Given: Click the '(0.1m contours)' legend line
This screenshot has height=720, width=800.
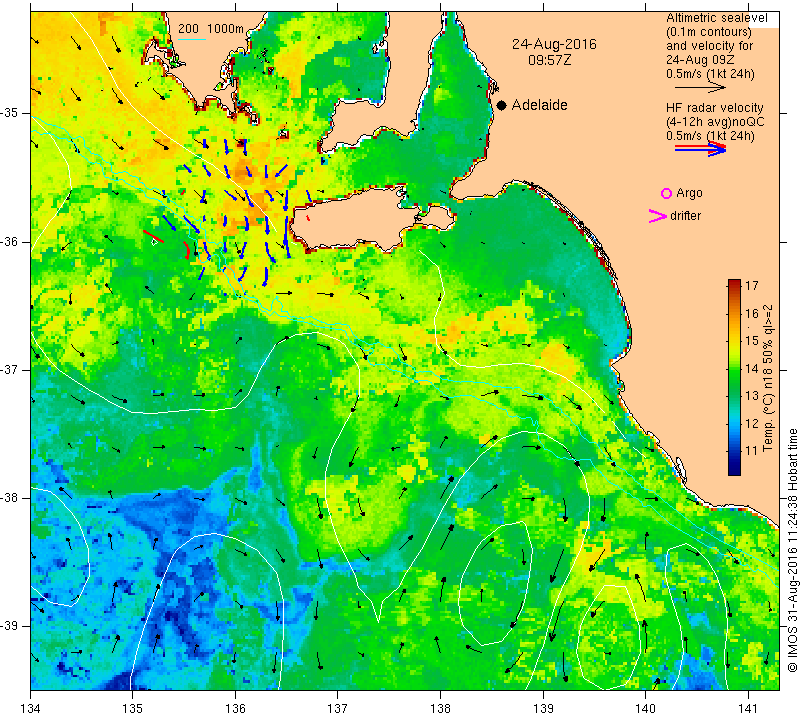Looking at the screenshot, I should 709,32.
